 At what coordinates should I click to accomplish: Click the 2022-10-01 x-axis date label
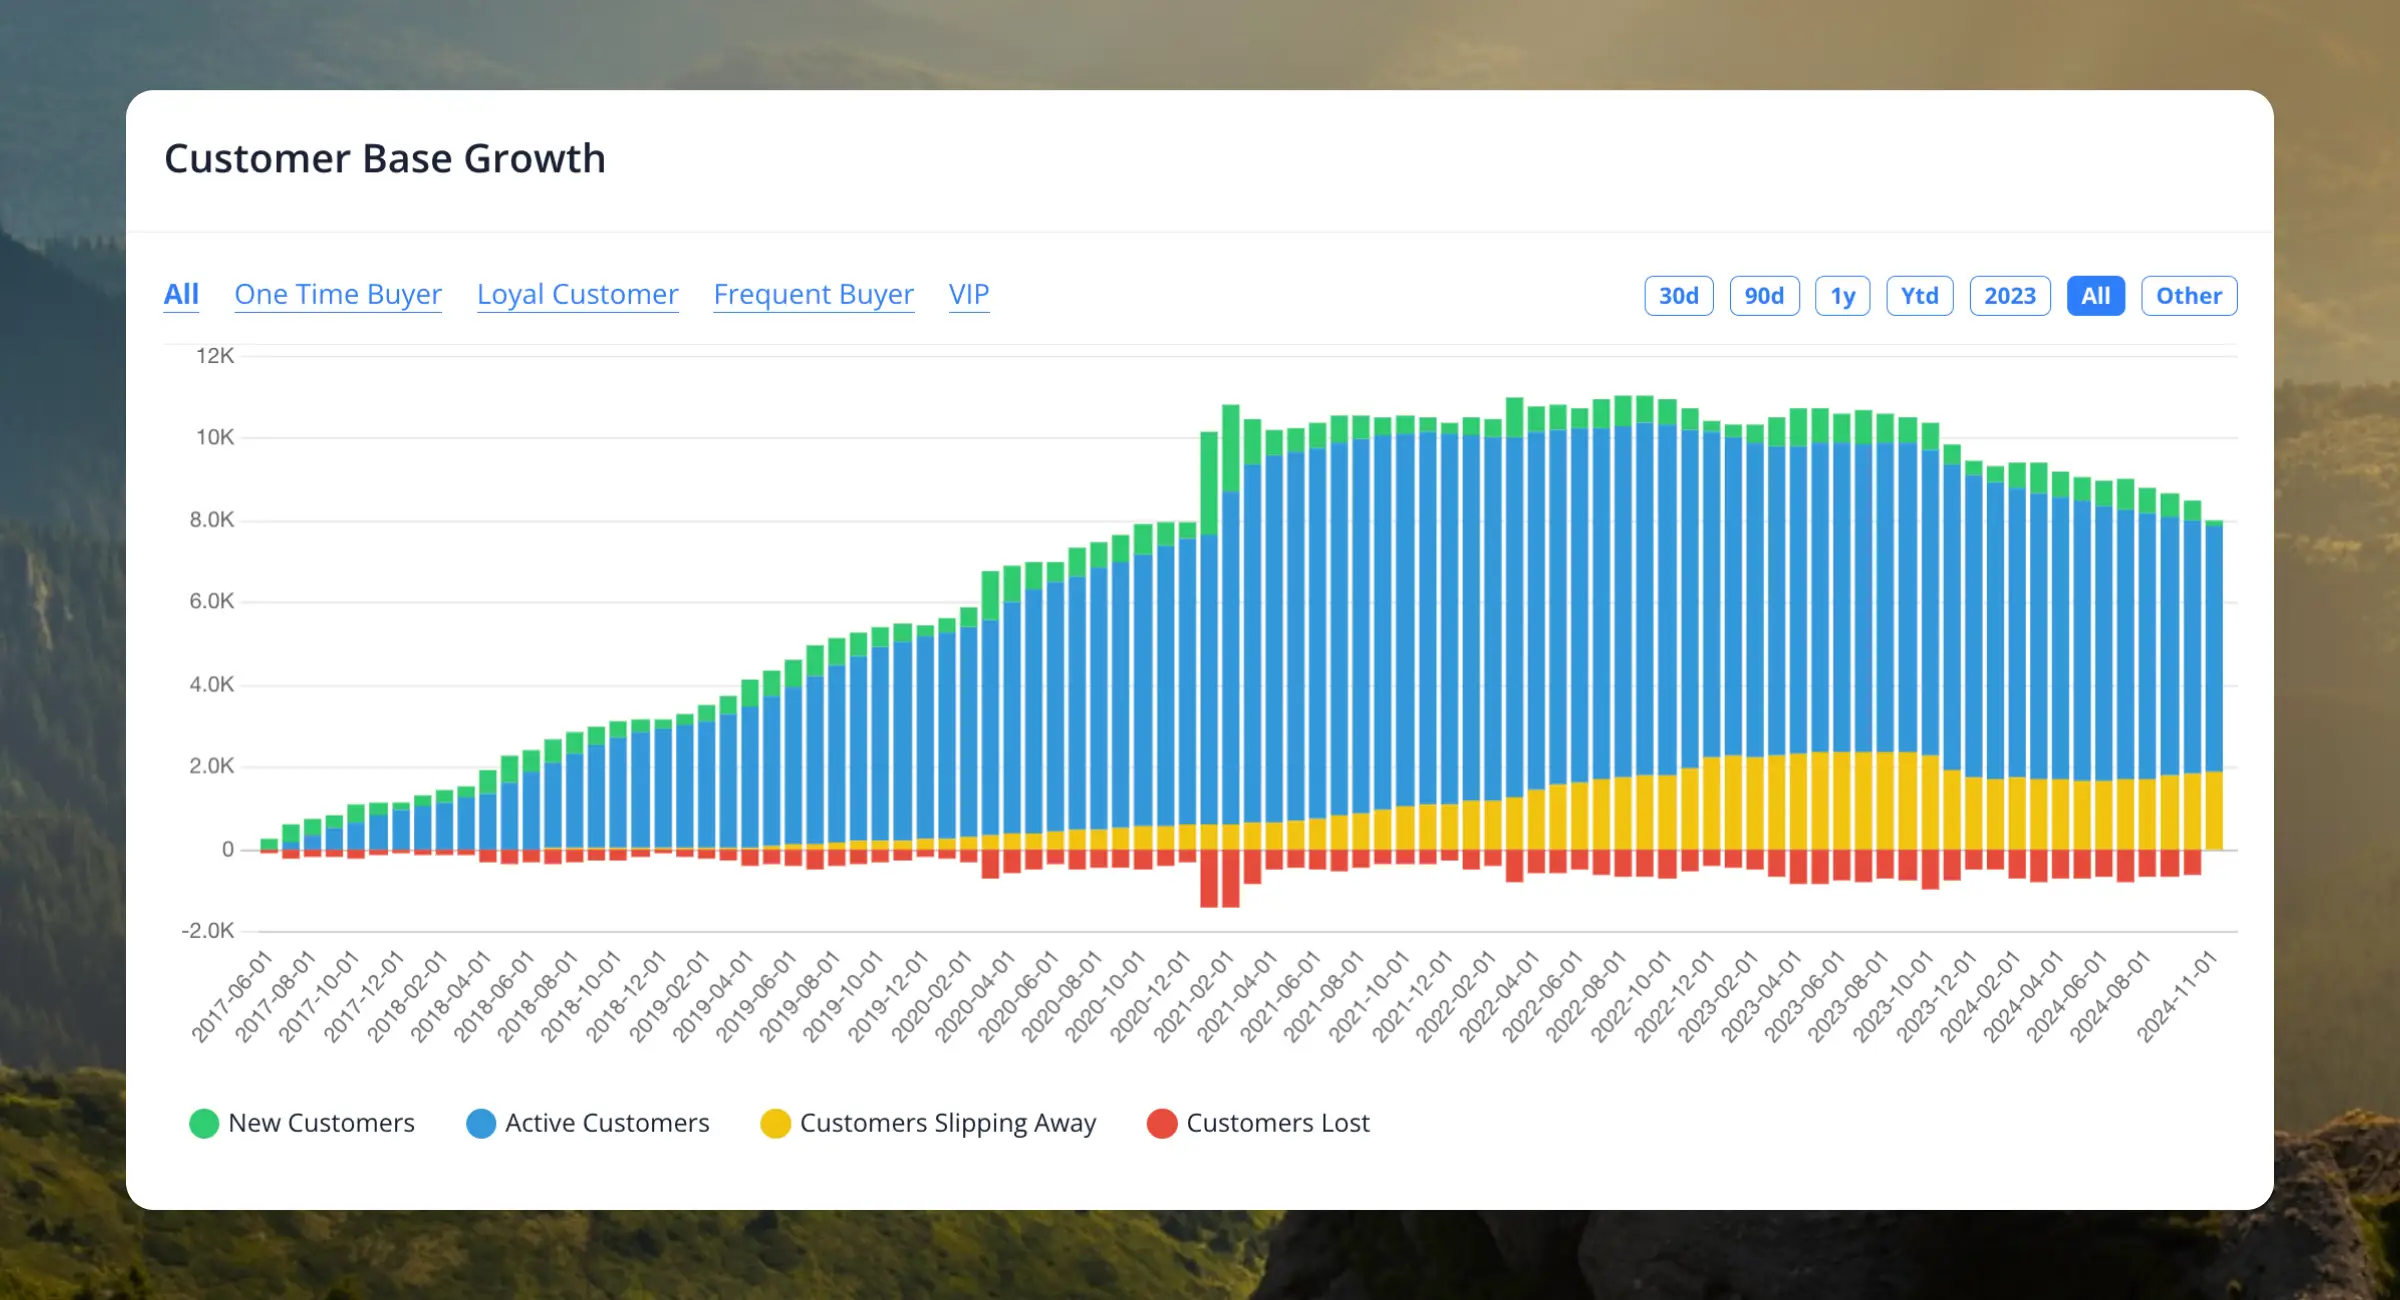coord(1630,996)
